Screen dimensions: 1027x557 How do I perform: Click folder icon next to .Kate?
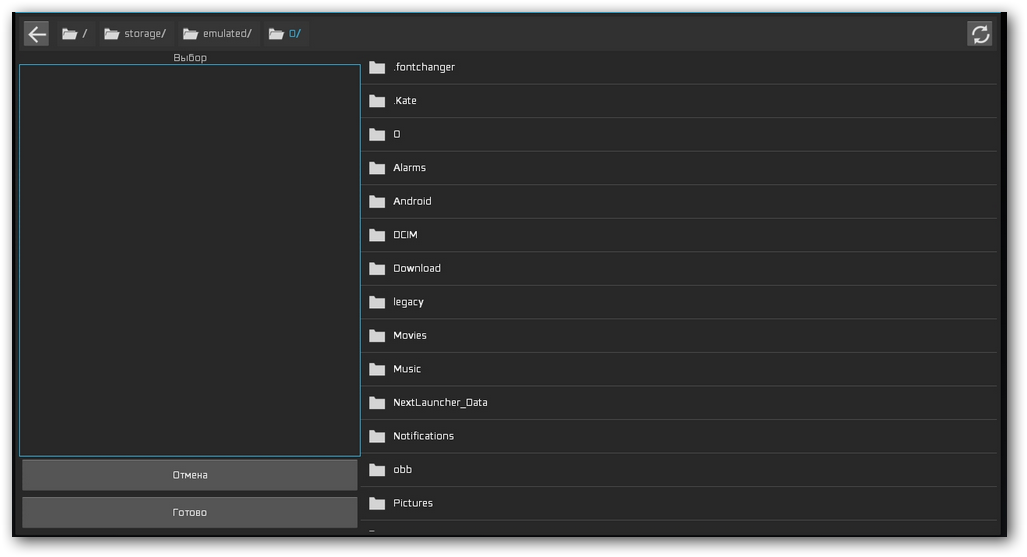tap(377, 101)
